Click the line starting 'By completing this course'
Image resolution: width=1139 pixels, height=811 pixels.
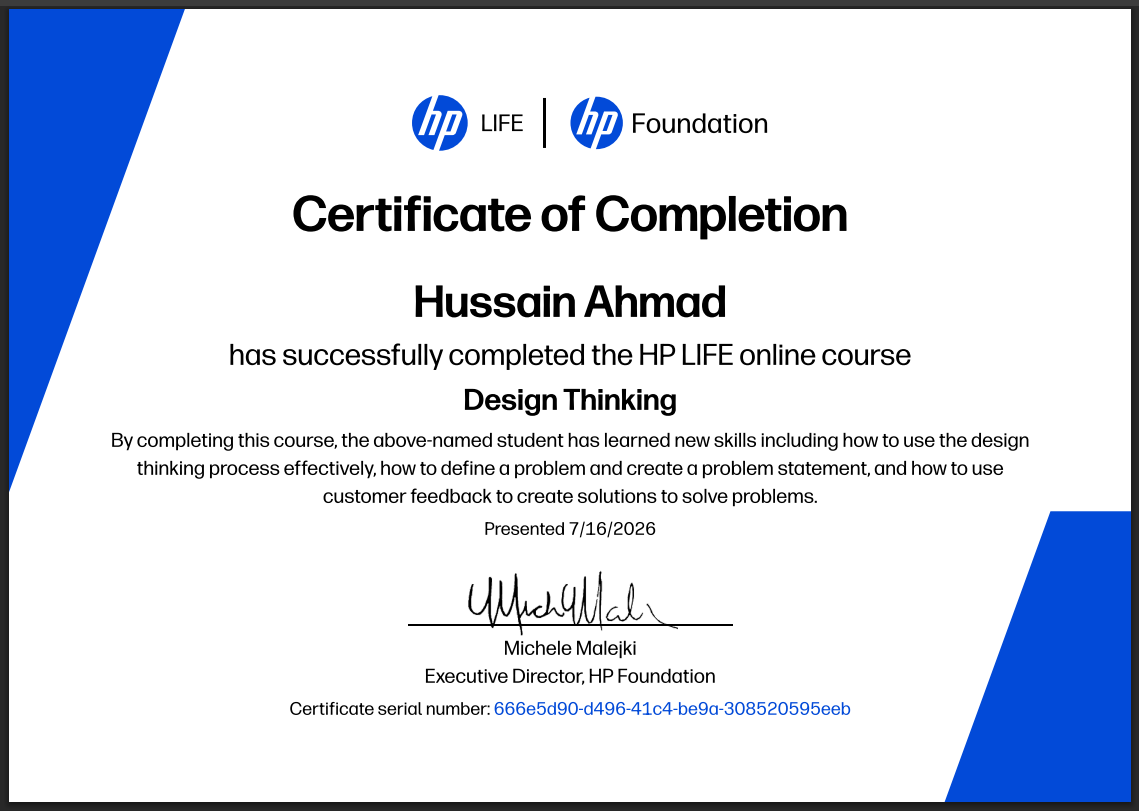pyautogui.click(x=570, y=440)
